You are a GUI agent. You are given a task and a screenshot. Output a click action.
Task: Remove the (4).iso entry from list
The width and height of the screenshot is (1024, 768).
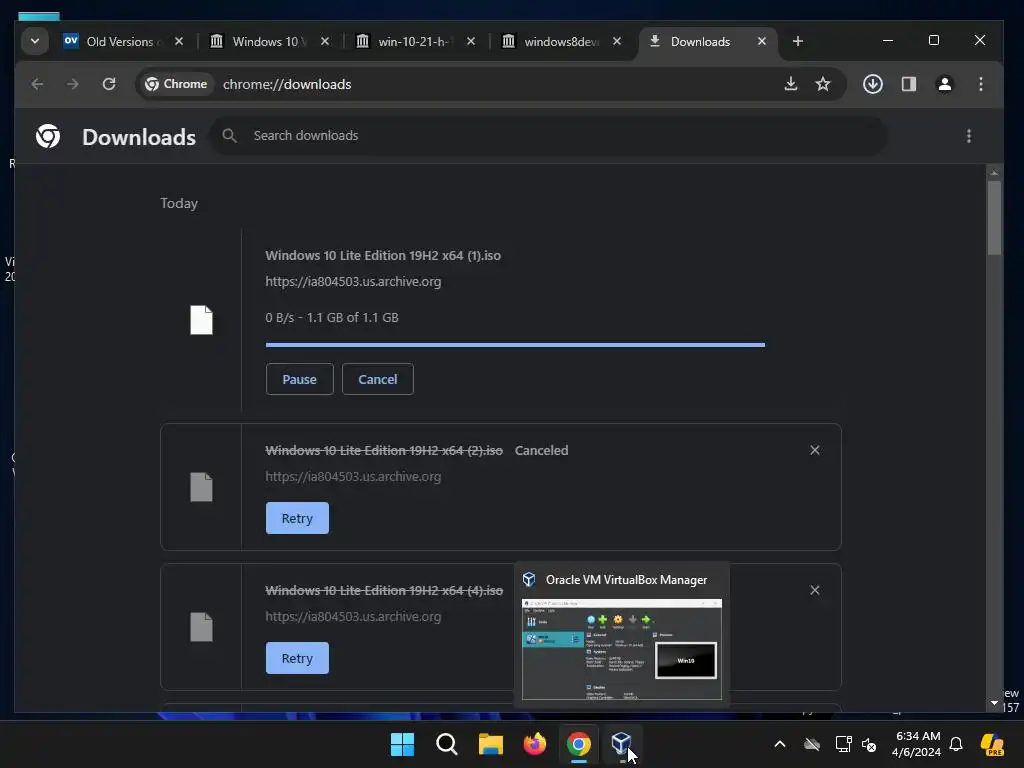[814, 590]
